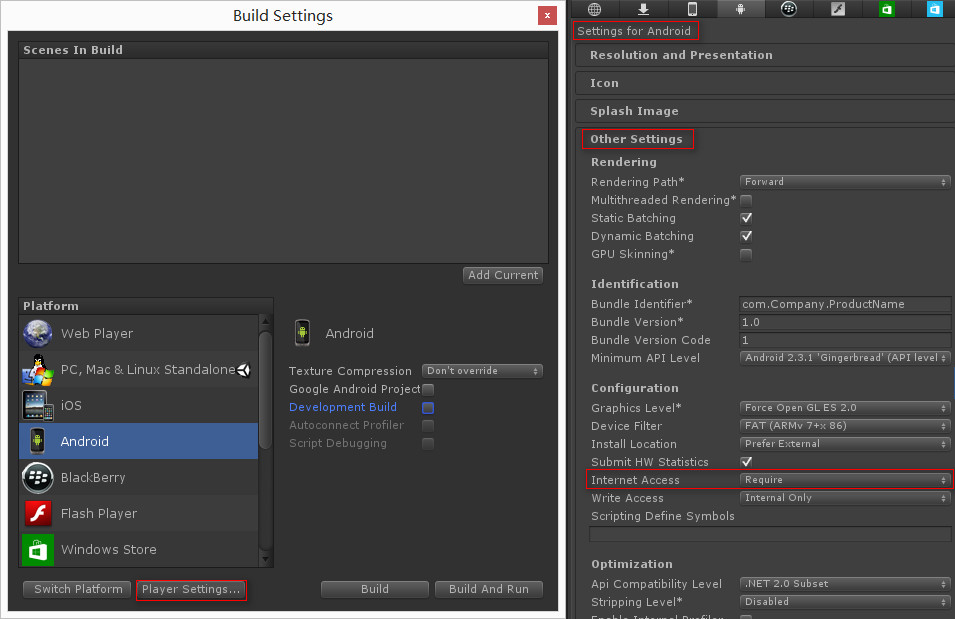
Task: Click Scripting Define Symbols text field
Action: pos(770,534)
